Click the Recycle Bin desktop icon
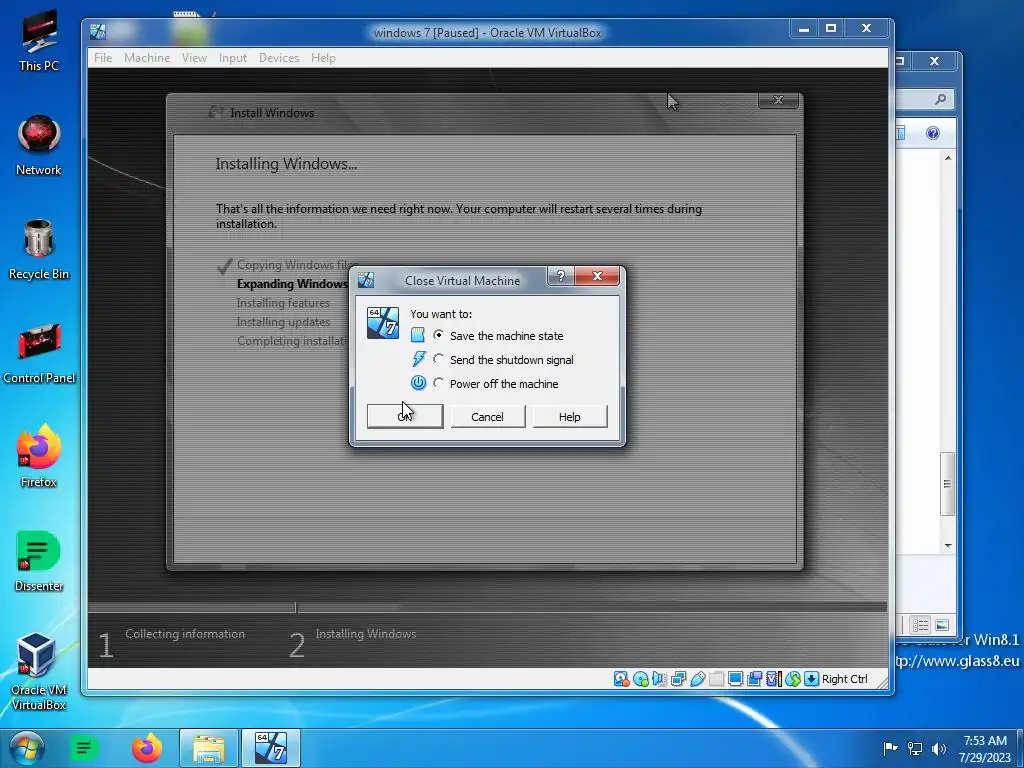The image size is (1024, 768). point(39,249)
